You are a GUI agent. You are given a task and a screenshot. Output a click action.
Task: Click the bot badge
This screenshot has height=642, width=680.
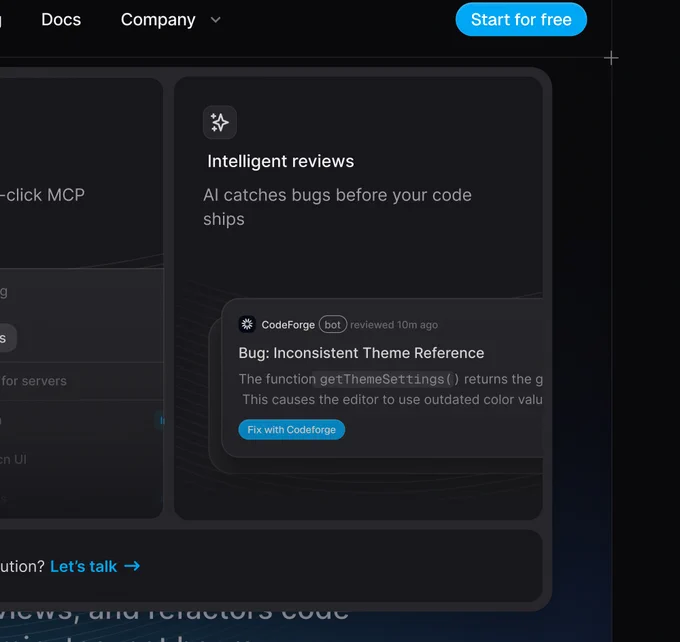pyautogui.click(x=333, y=324)
